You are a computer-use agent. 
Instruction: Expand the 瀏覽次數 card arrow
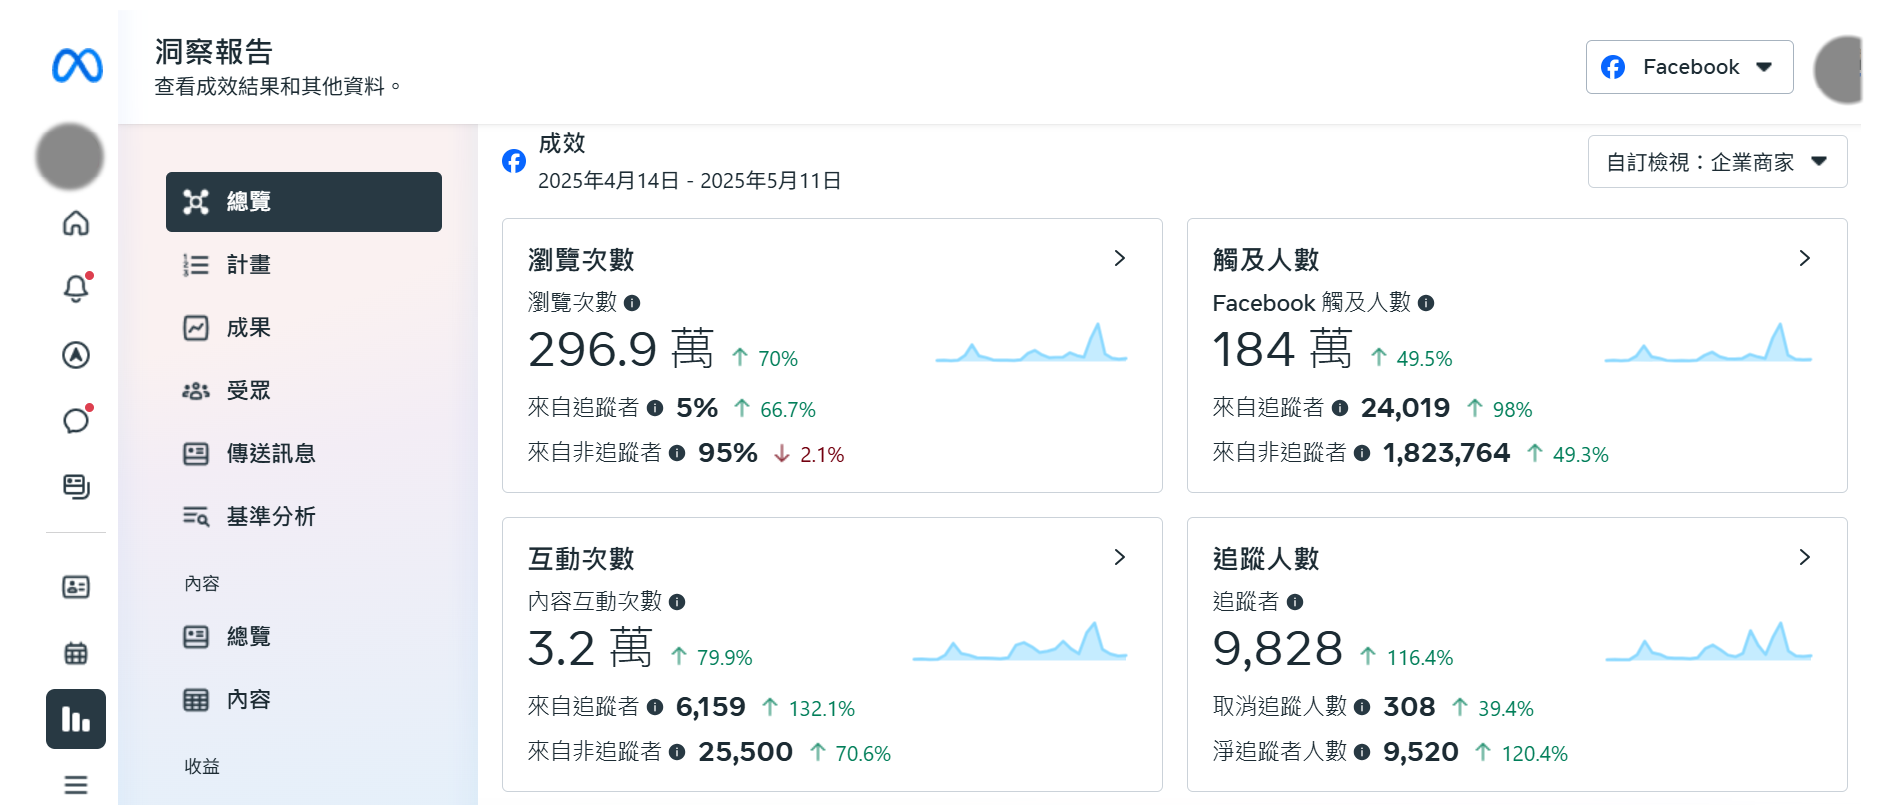1120,259
